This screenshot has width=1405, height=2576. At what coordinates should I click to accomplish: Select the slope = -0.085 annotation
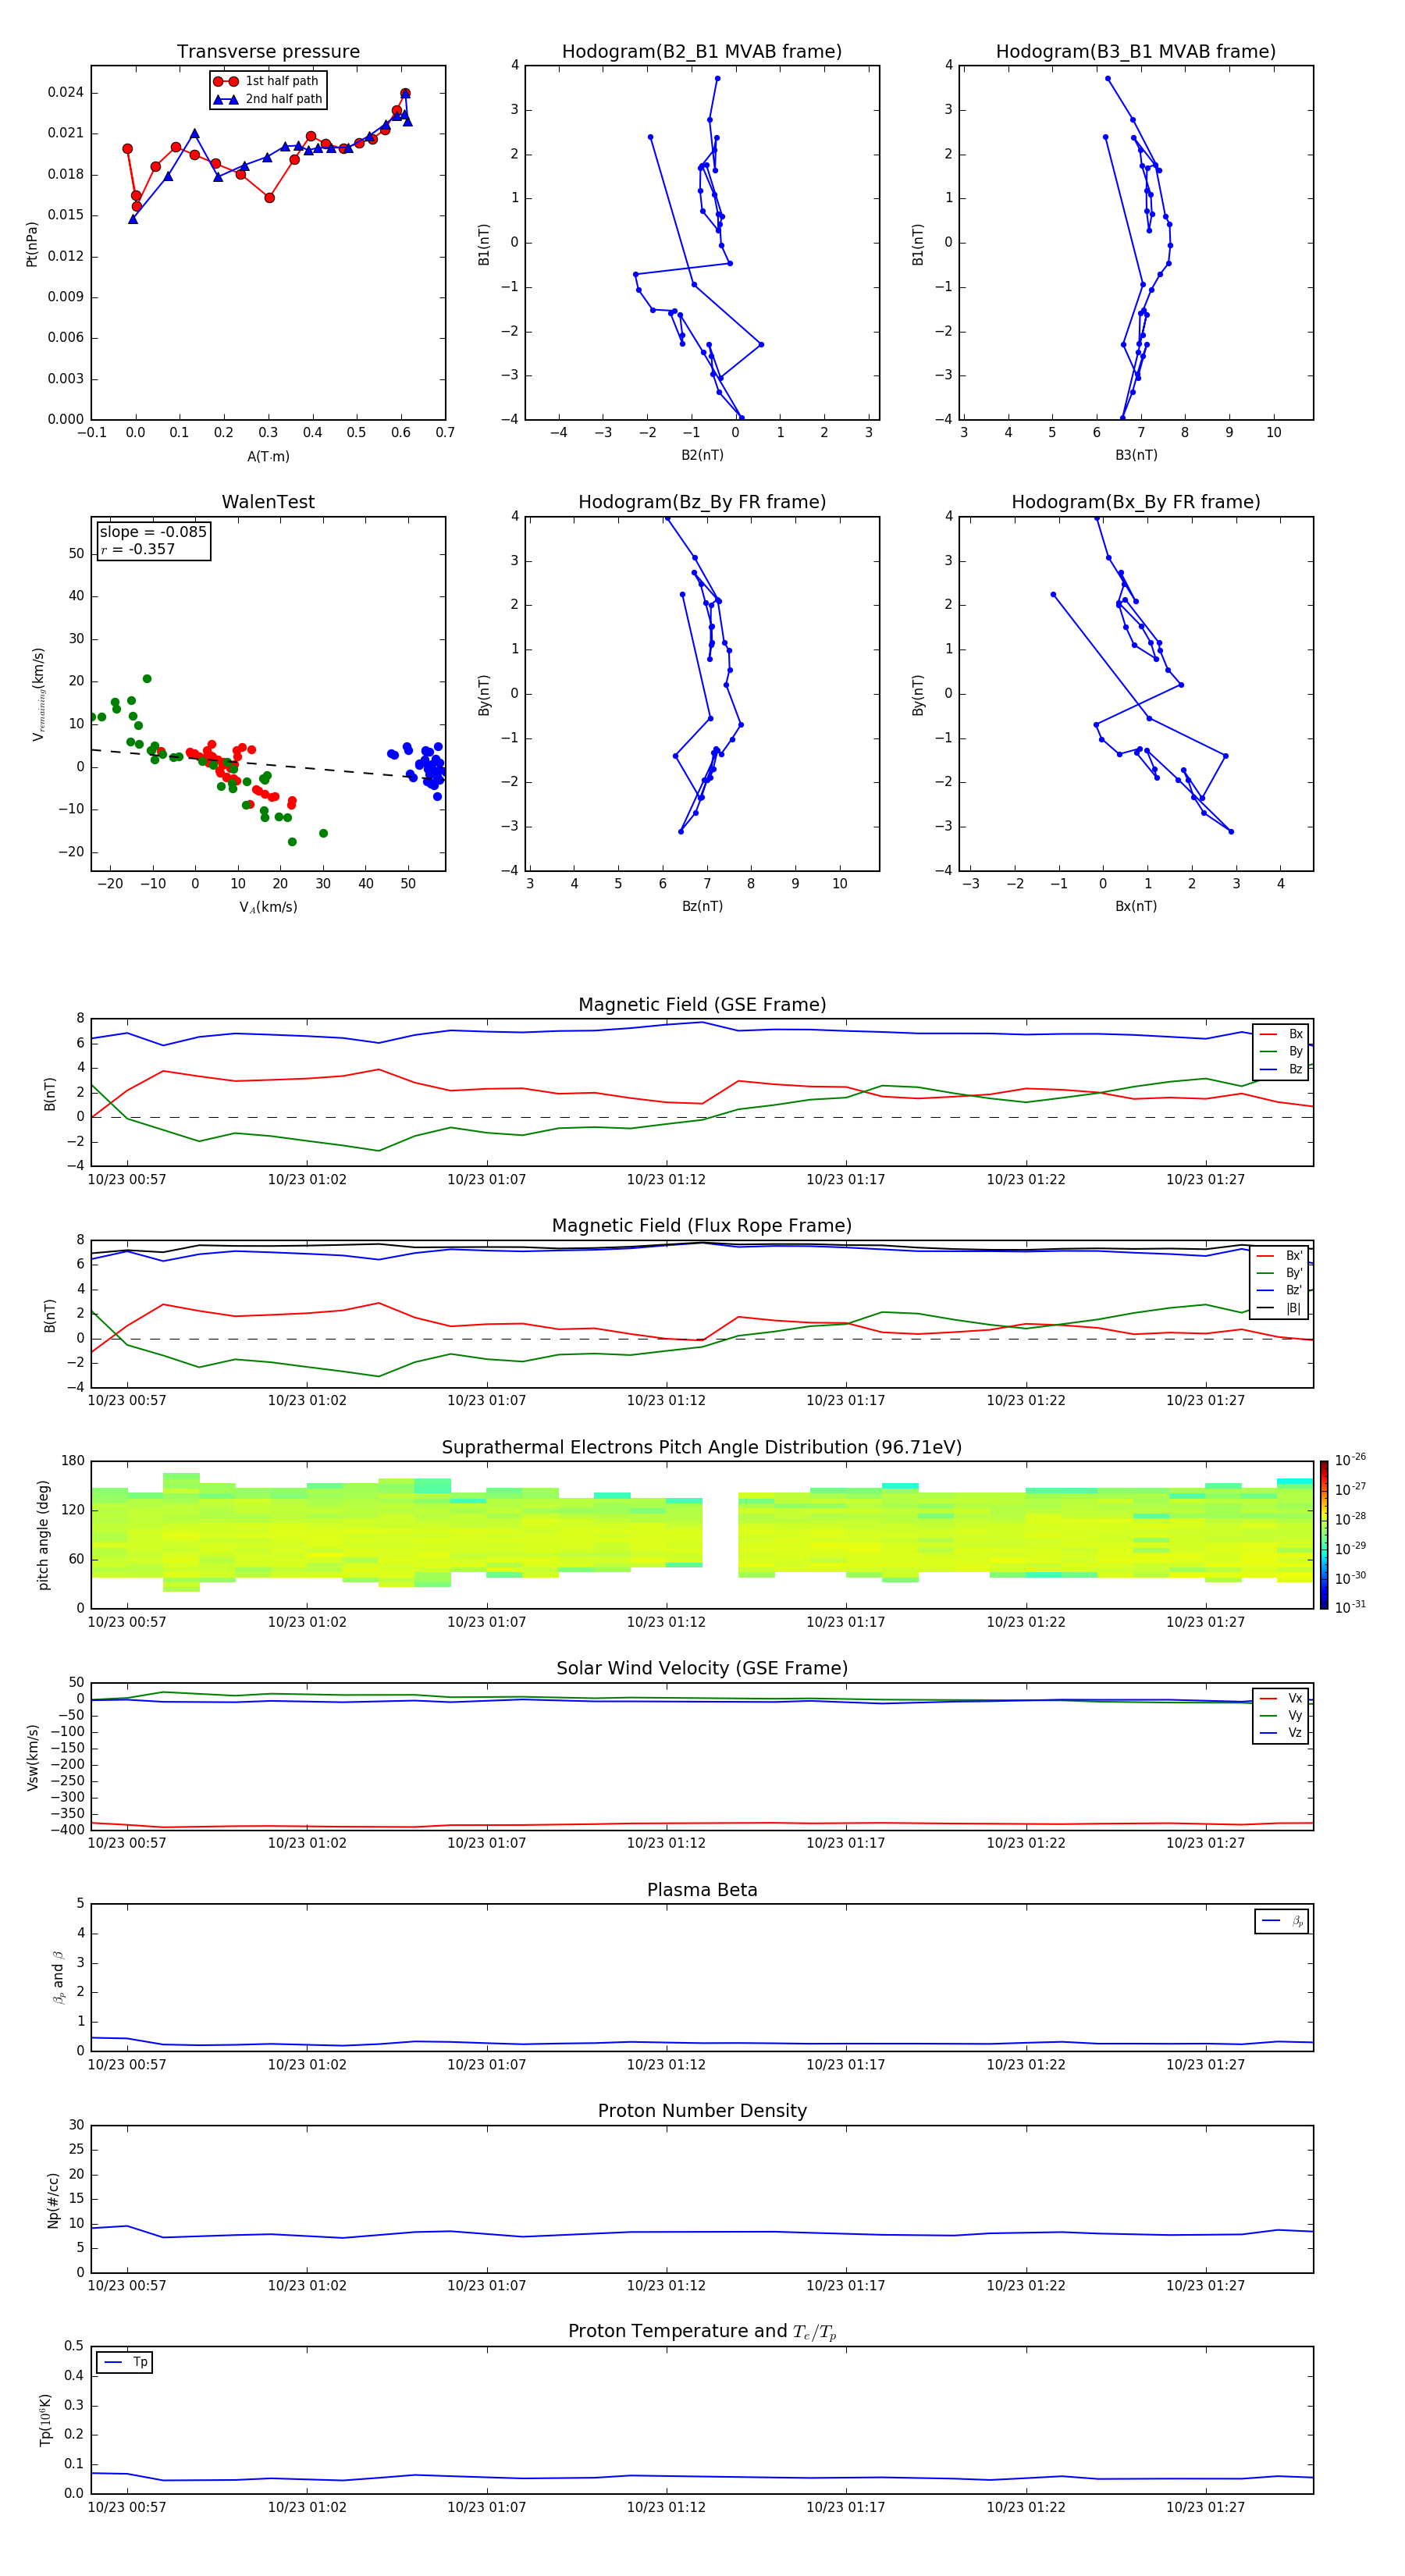click(153, 532)
